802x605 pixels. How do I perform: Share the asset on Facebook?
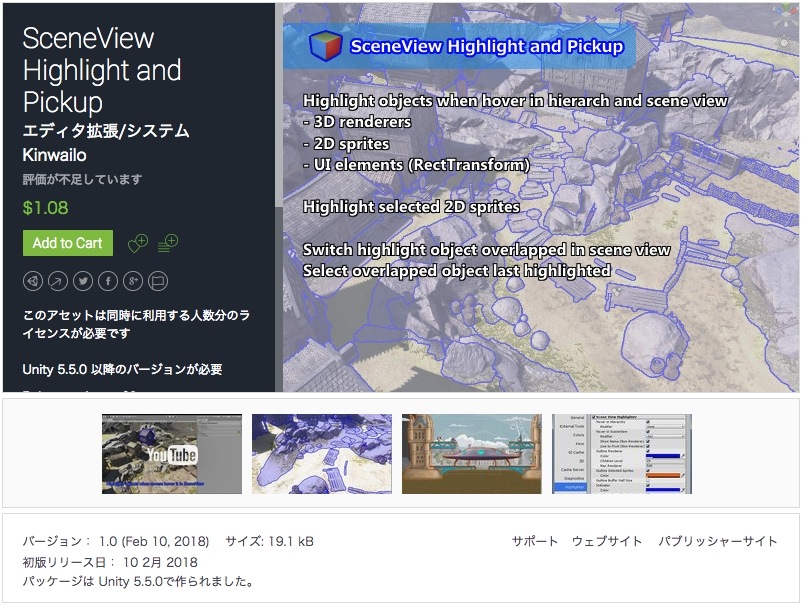tap(108, 281)
